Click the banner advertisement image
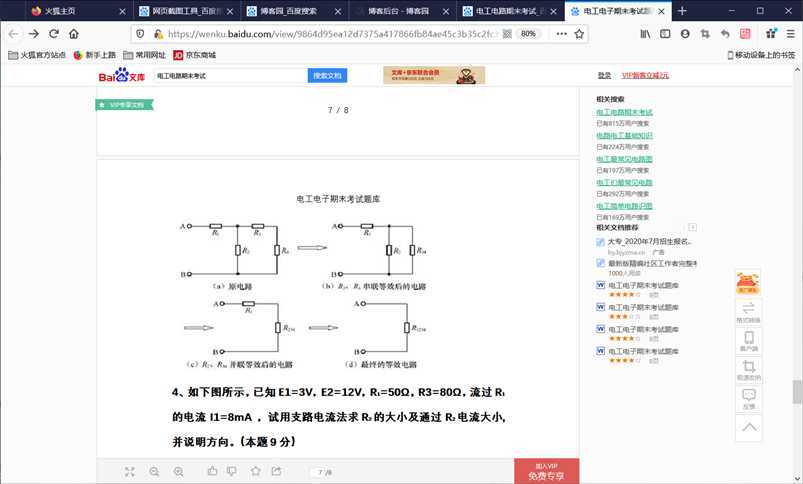 (434, 75)
